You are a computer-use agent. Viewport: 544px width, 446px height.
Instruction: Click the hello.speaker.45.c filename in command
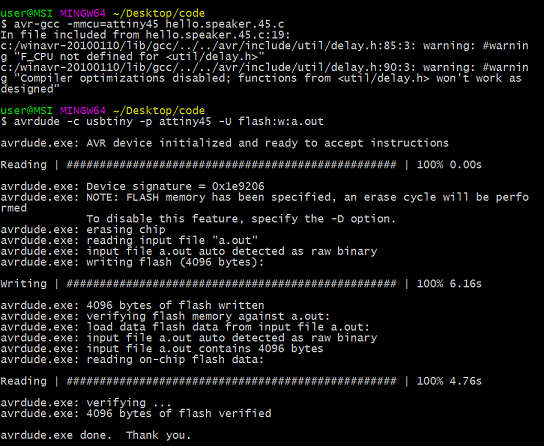click(x=225, y=24)
